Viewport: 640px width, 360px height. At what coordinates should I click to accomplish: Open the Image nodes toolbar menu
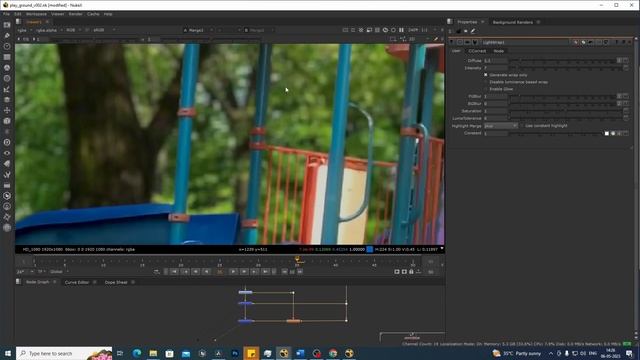(x=7, y=25)
